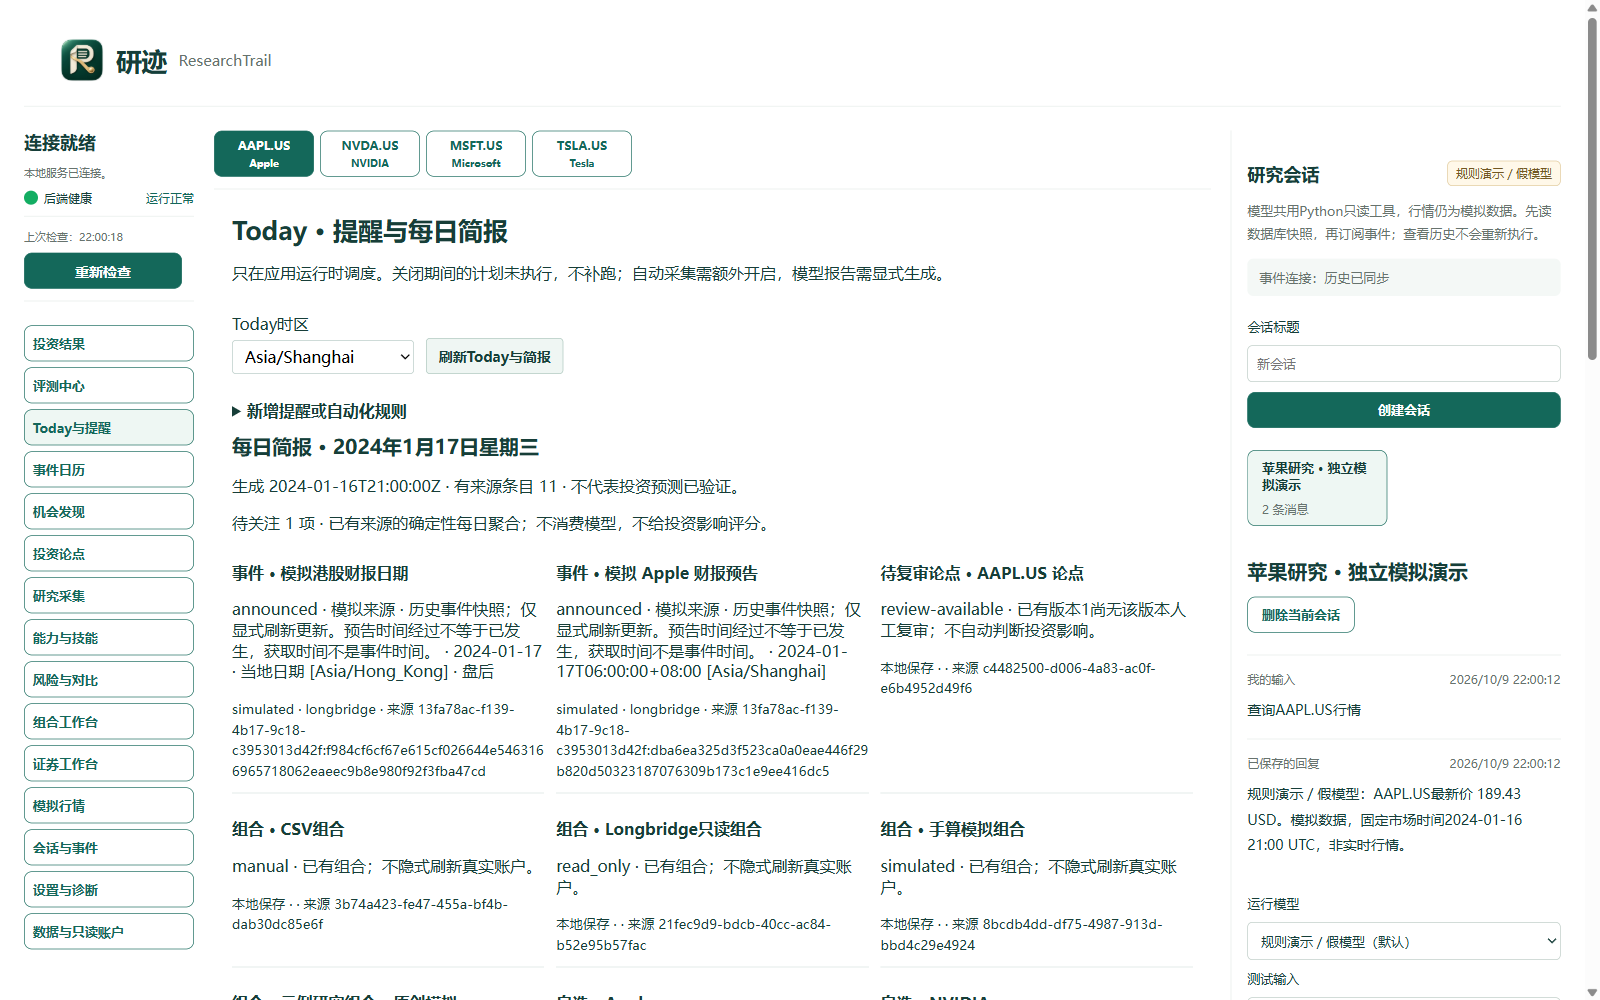Viewport: 1600px width, 1000px height.
Task: Click the 事件 • 模拟 Apple 财报预告 heading
Action: [657, 573]
